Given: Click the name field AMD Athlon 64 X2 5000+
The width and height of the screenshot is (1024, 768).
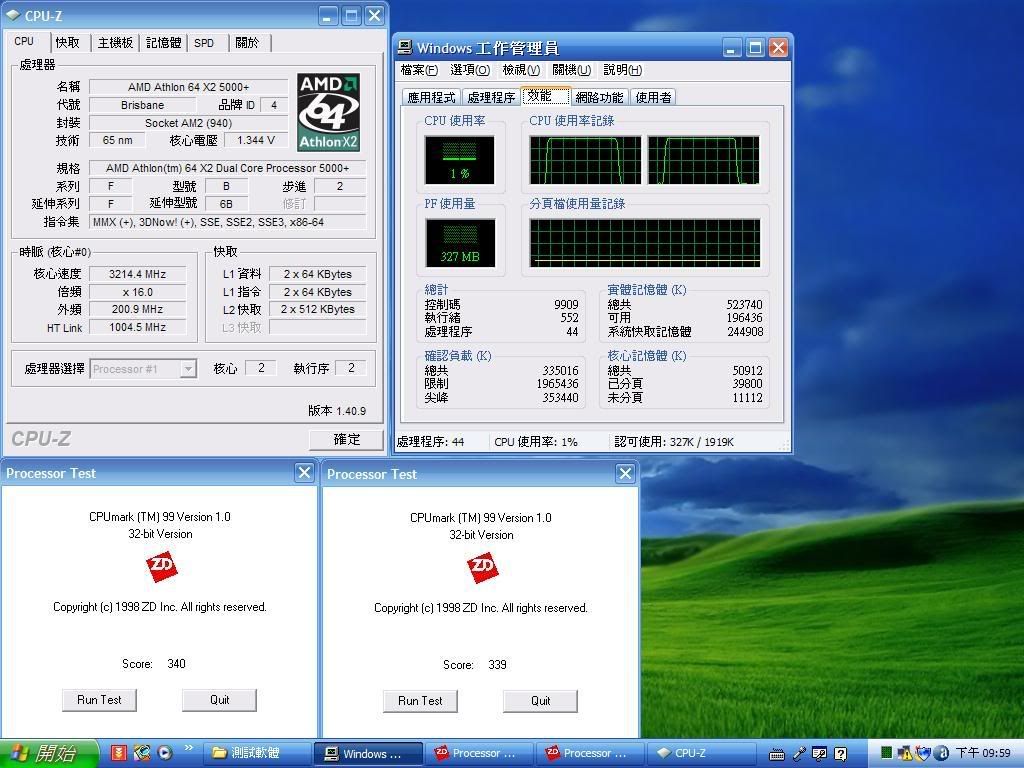Looking at the screenshot, I should pos(188,87).
